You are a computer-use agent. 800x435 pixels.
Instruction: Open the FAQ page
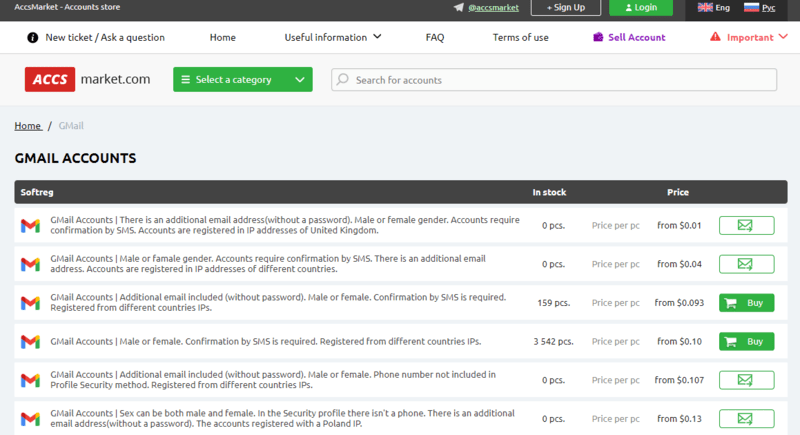click(435, 37)
